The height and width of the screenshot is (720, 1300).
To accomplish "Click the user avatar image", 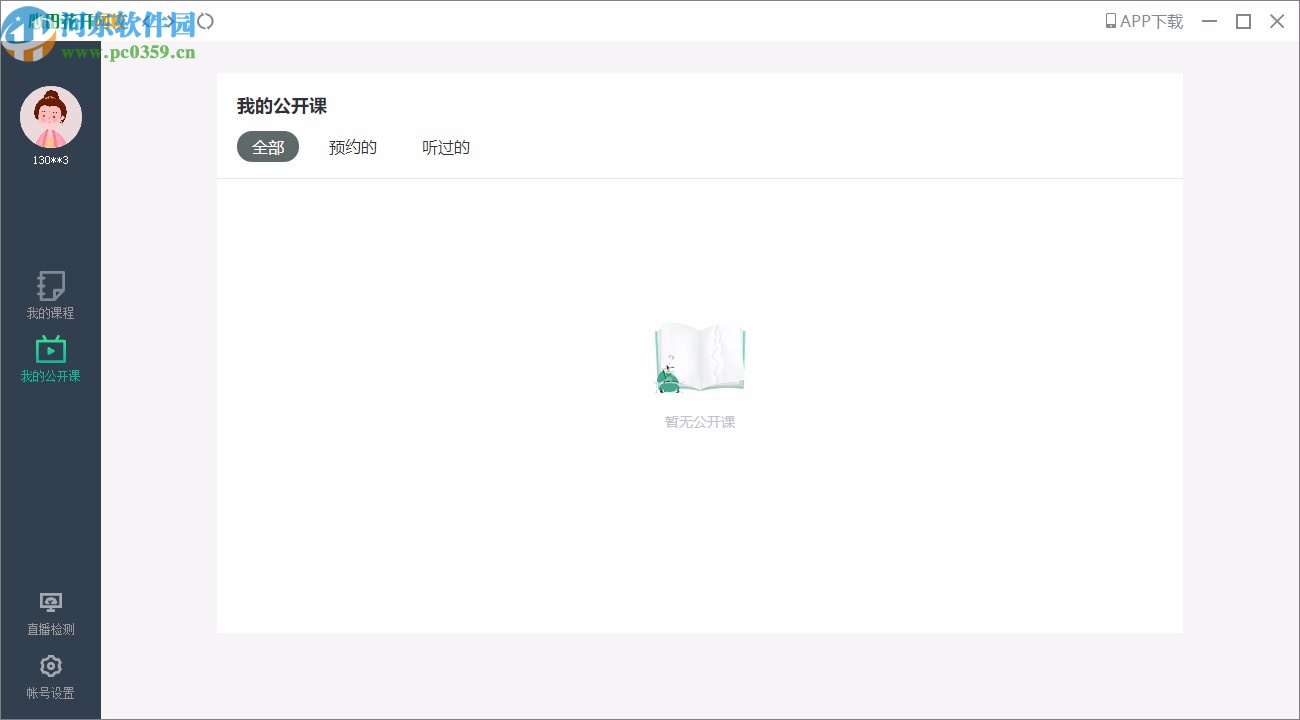I will click(x=50, y=116).
